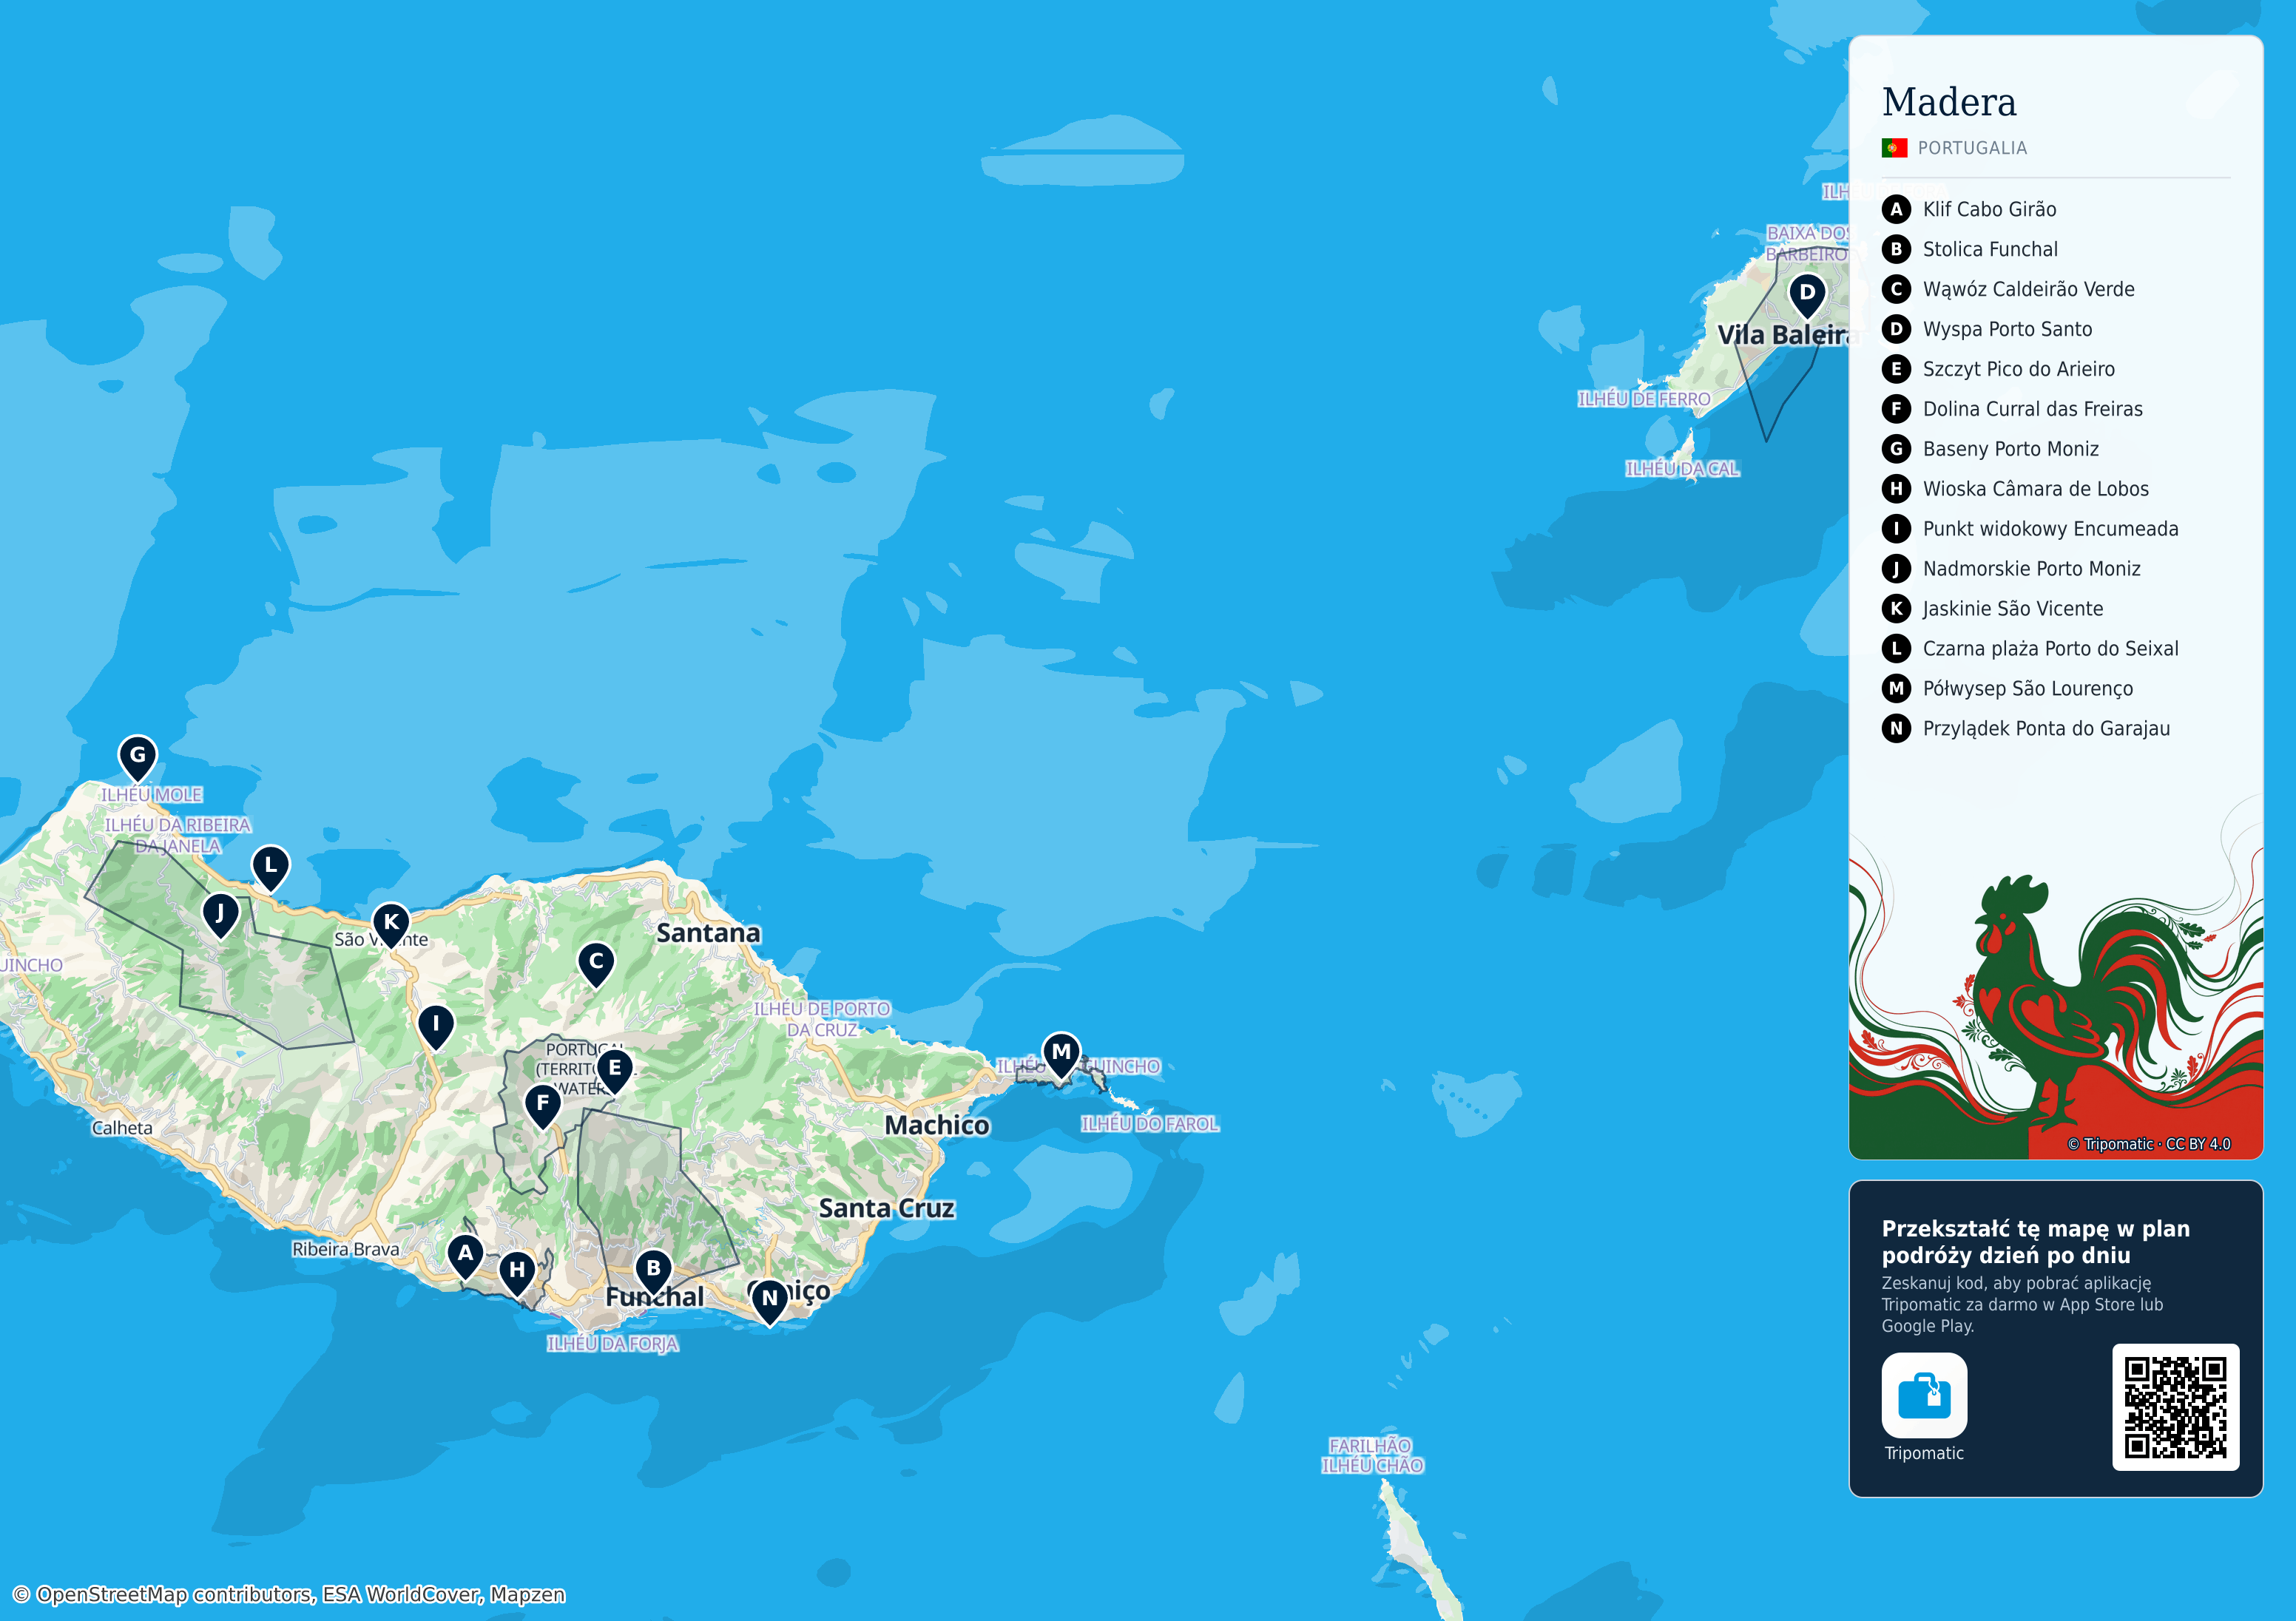Click the Ribeira Brava town label
The height and width of the screenshot is (1621, 2296).
point(345,1249)
